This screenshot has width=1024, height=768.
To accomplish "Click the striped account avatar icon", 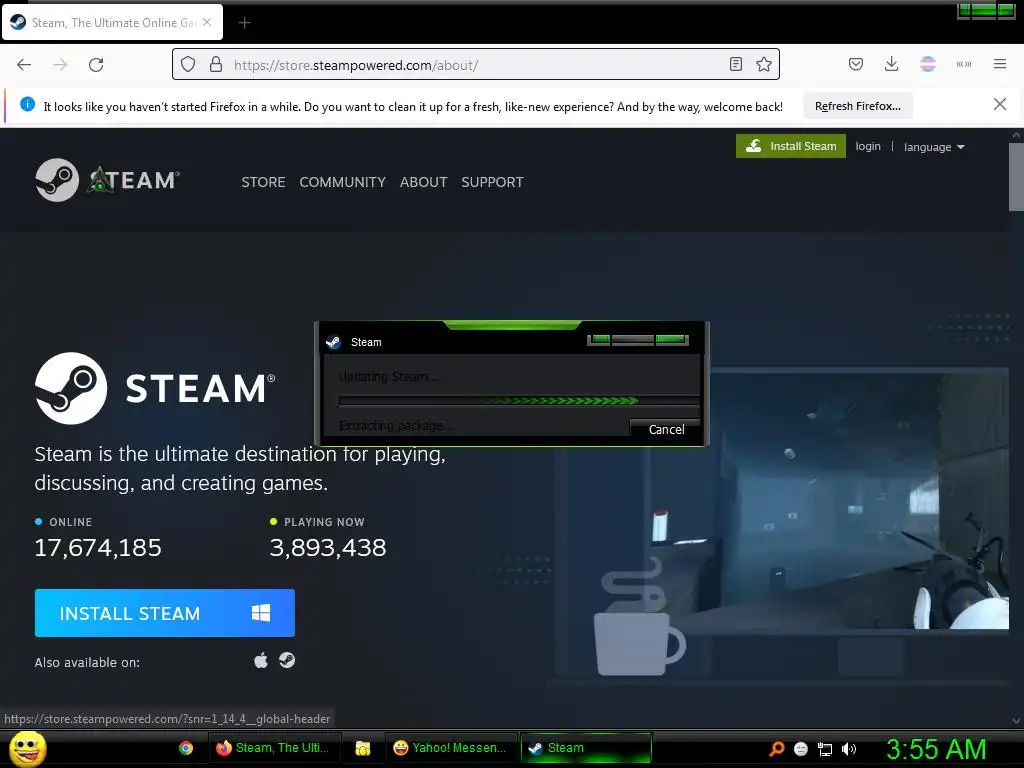I will pos(928,64).
